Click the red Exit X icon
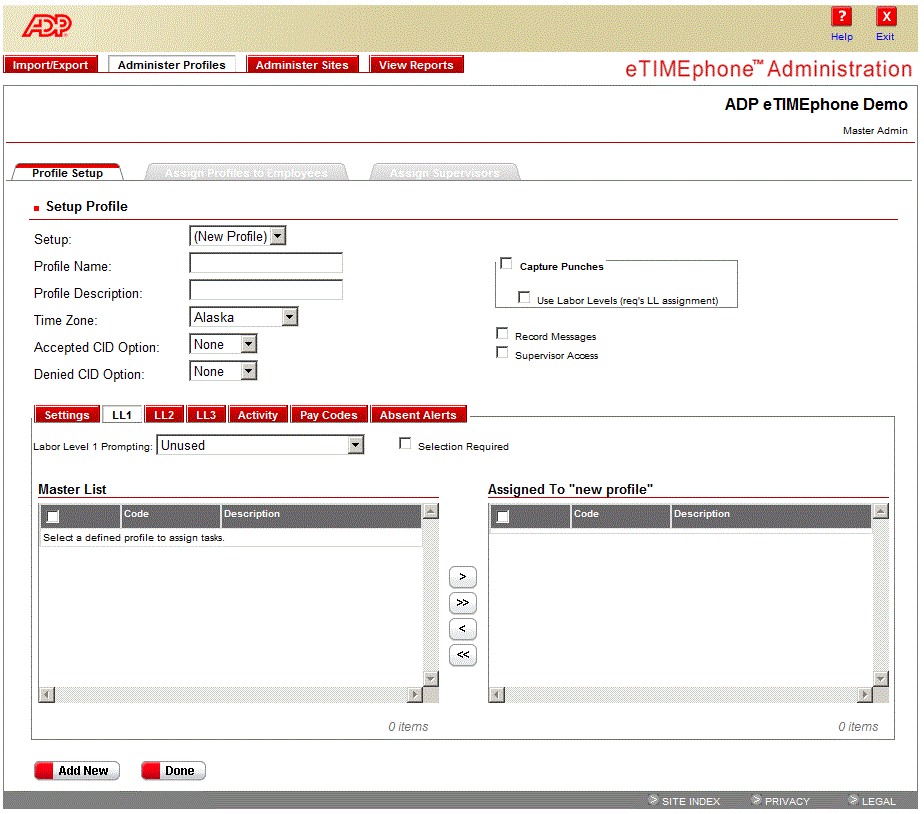 pyautogui.click(x=886, y=17)
